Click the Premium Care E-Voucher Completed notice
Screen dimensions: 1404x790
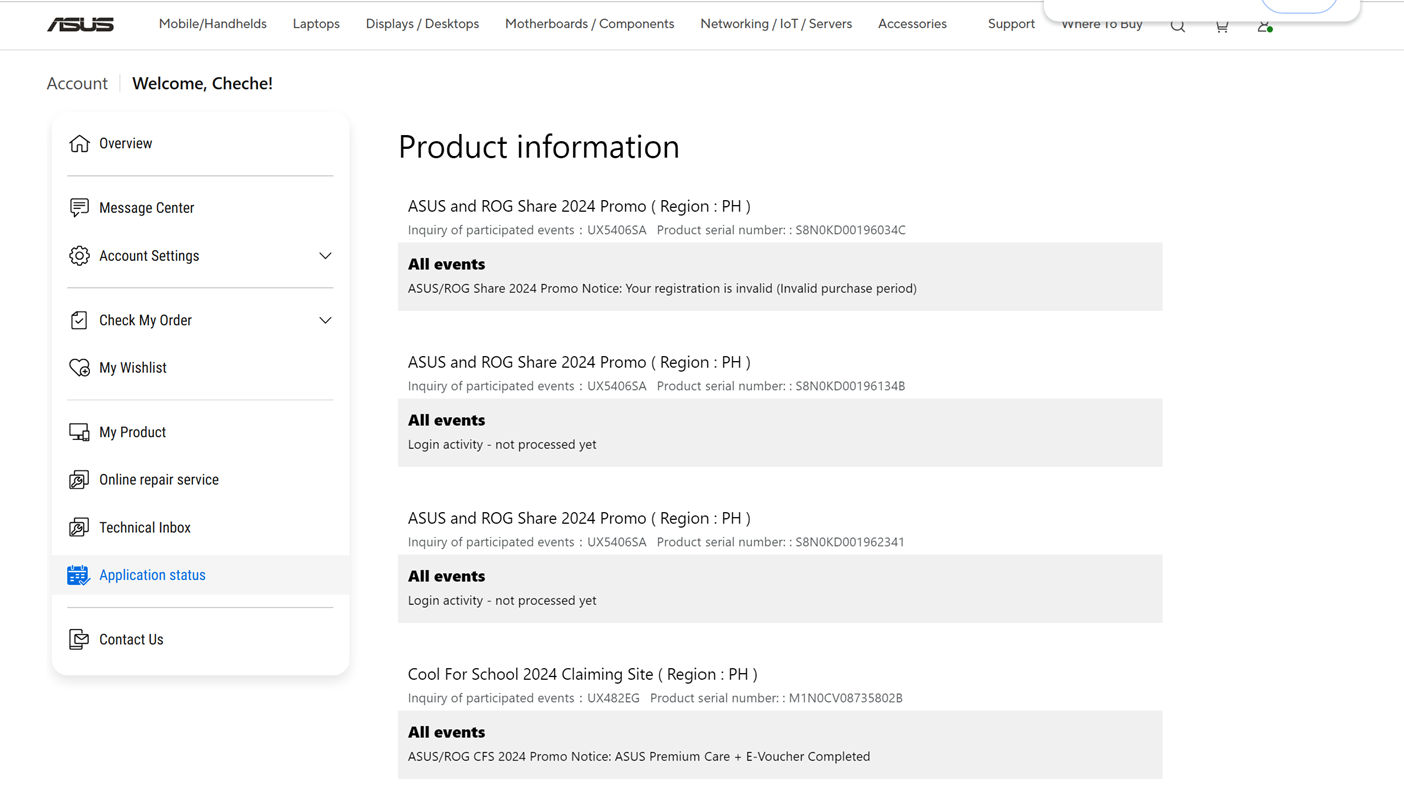click(x=639, y=756)
